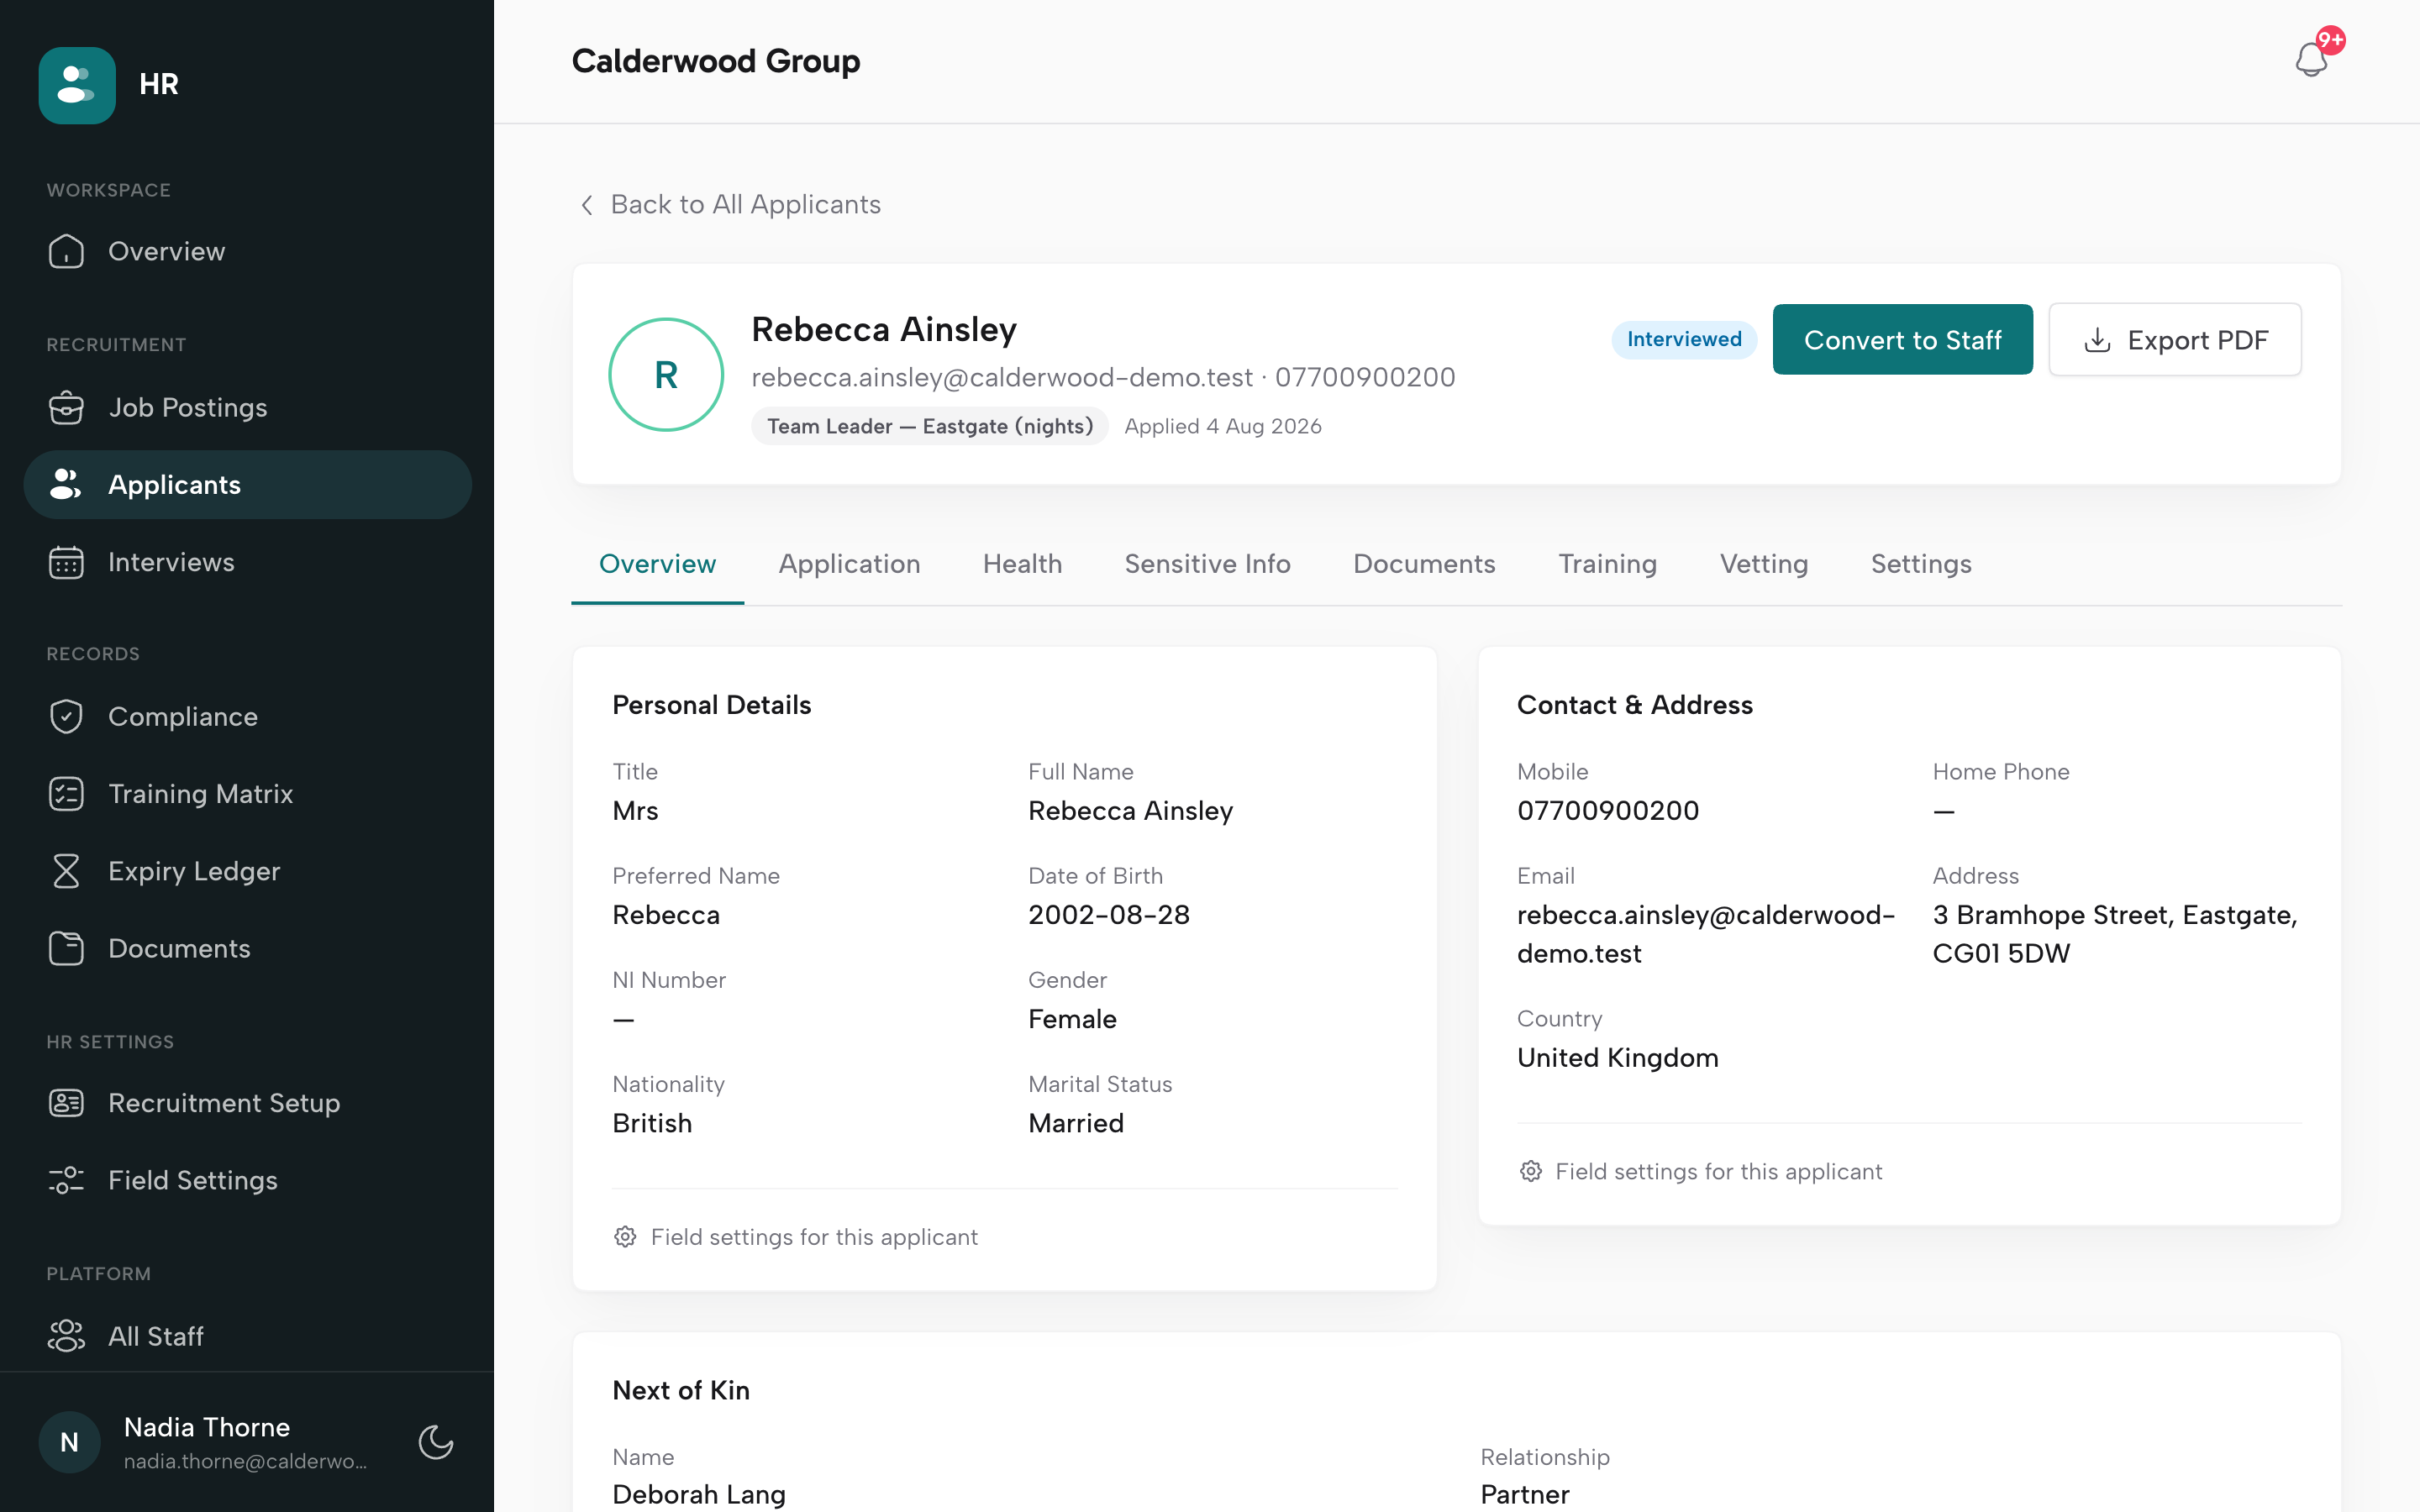This screenshot has height=1512, width=2420.
Task: Click the Calderwood Group heading
Action: coord(716,61)
